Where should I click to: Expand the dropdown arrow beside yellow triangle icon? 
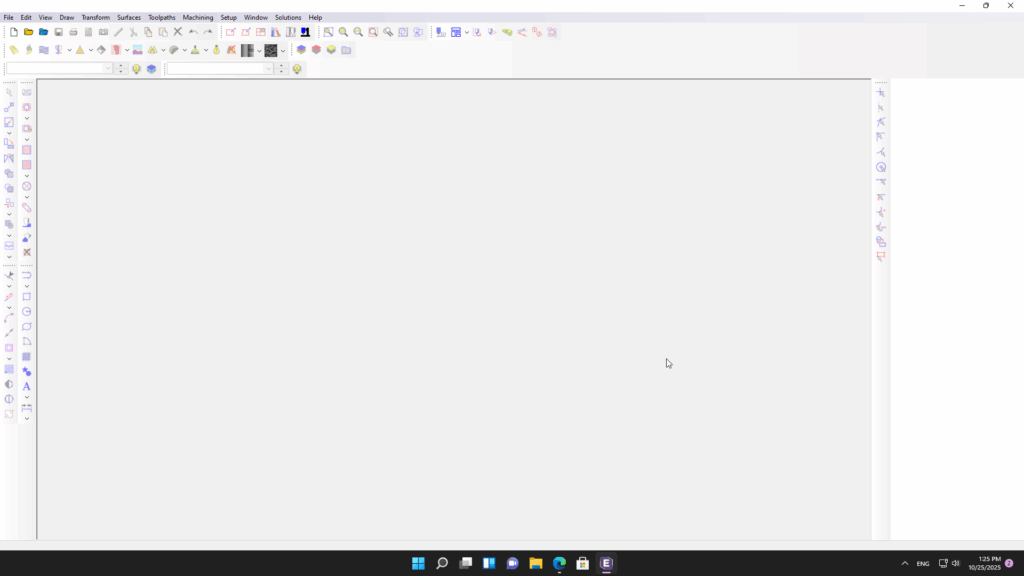pyautogui.click(x=90, y=50)
